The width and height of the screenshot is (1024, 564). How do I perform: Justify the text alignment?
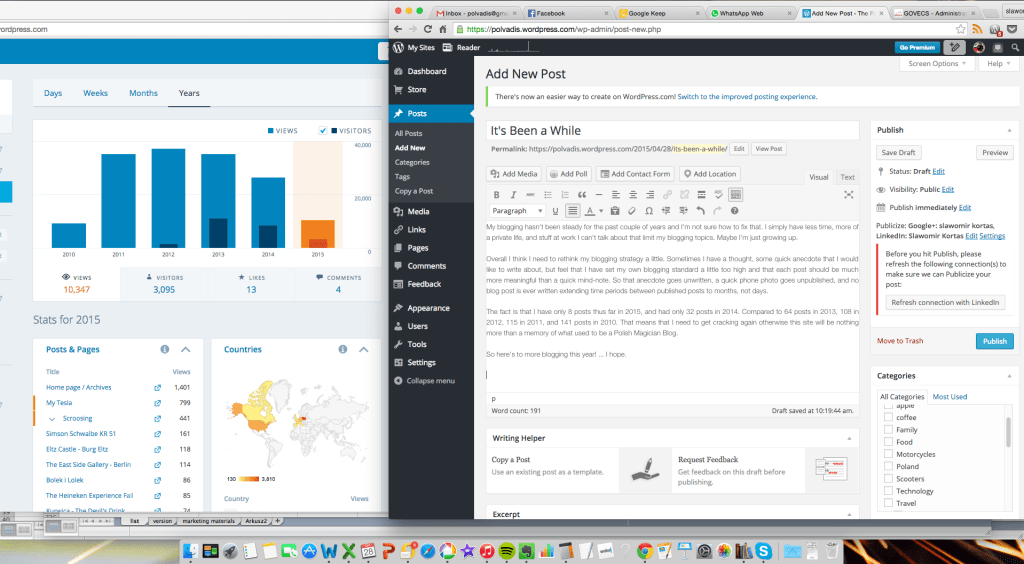click(573, 211)
